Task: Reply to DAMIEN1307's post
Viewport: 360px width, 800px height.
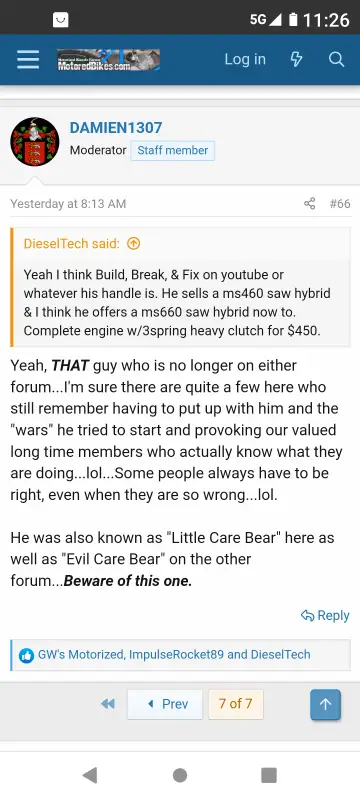Action: coord(325,615)
